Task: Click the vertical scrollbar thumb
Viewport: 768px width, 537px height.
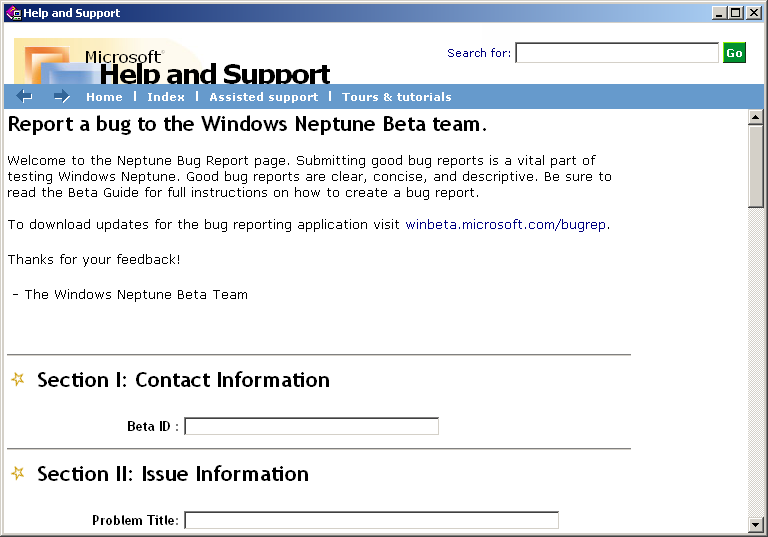Action: 756,166
